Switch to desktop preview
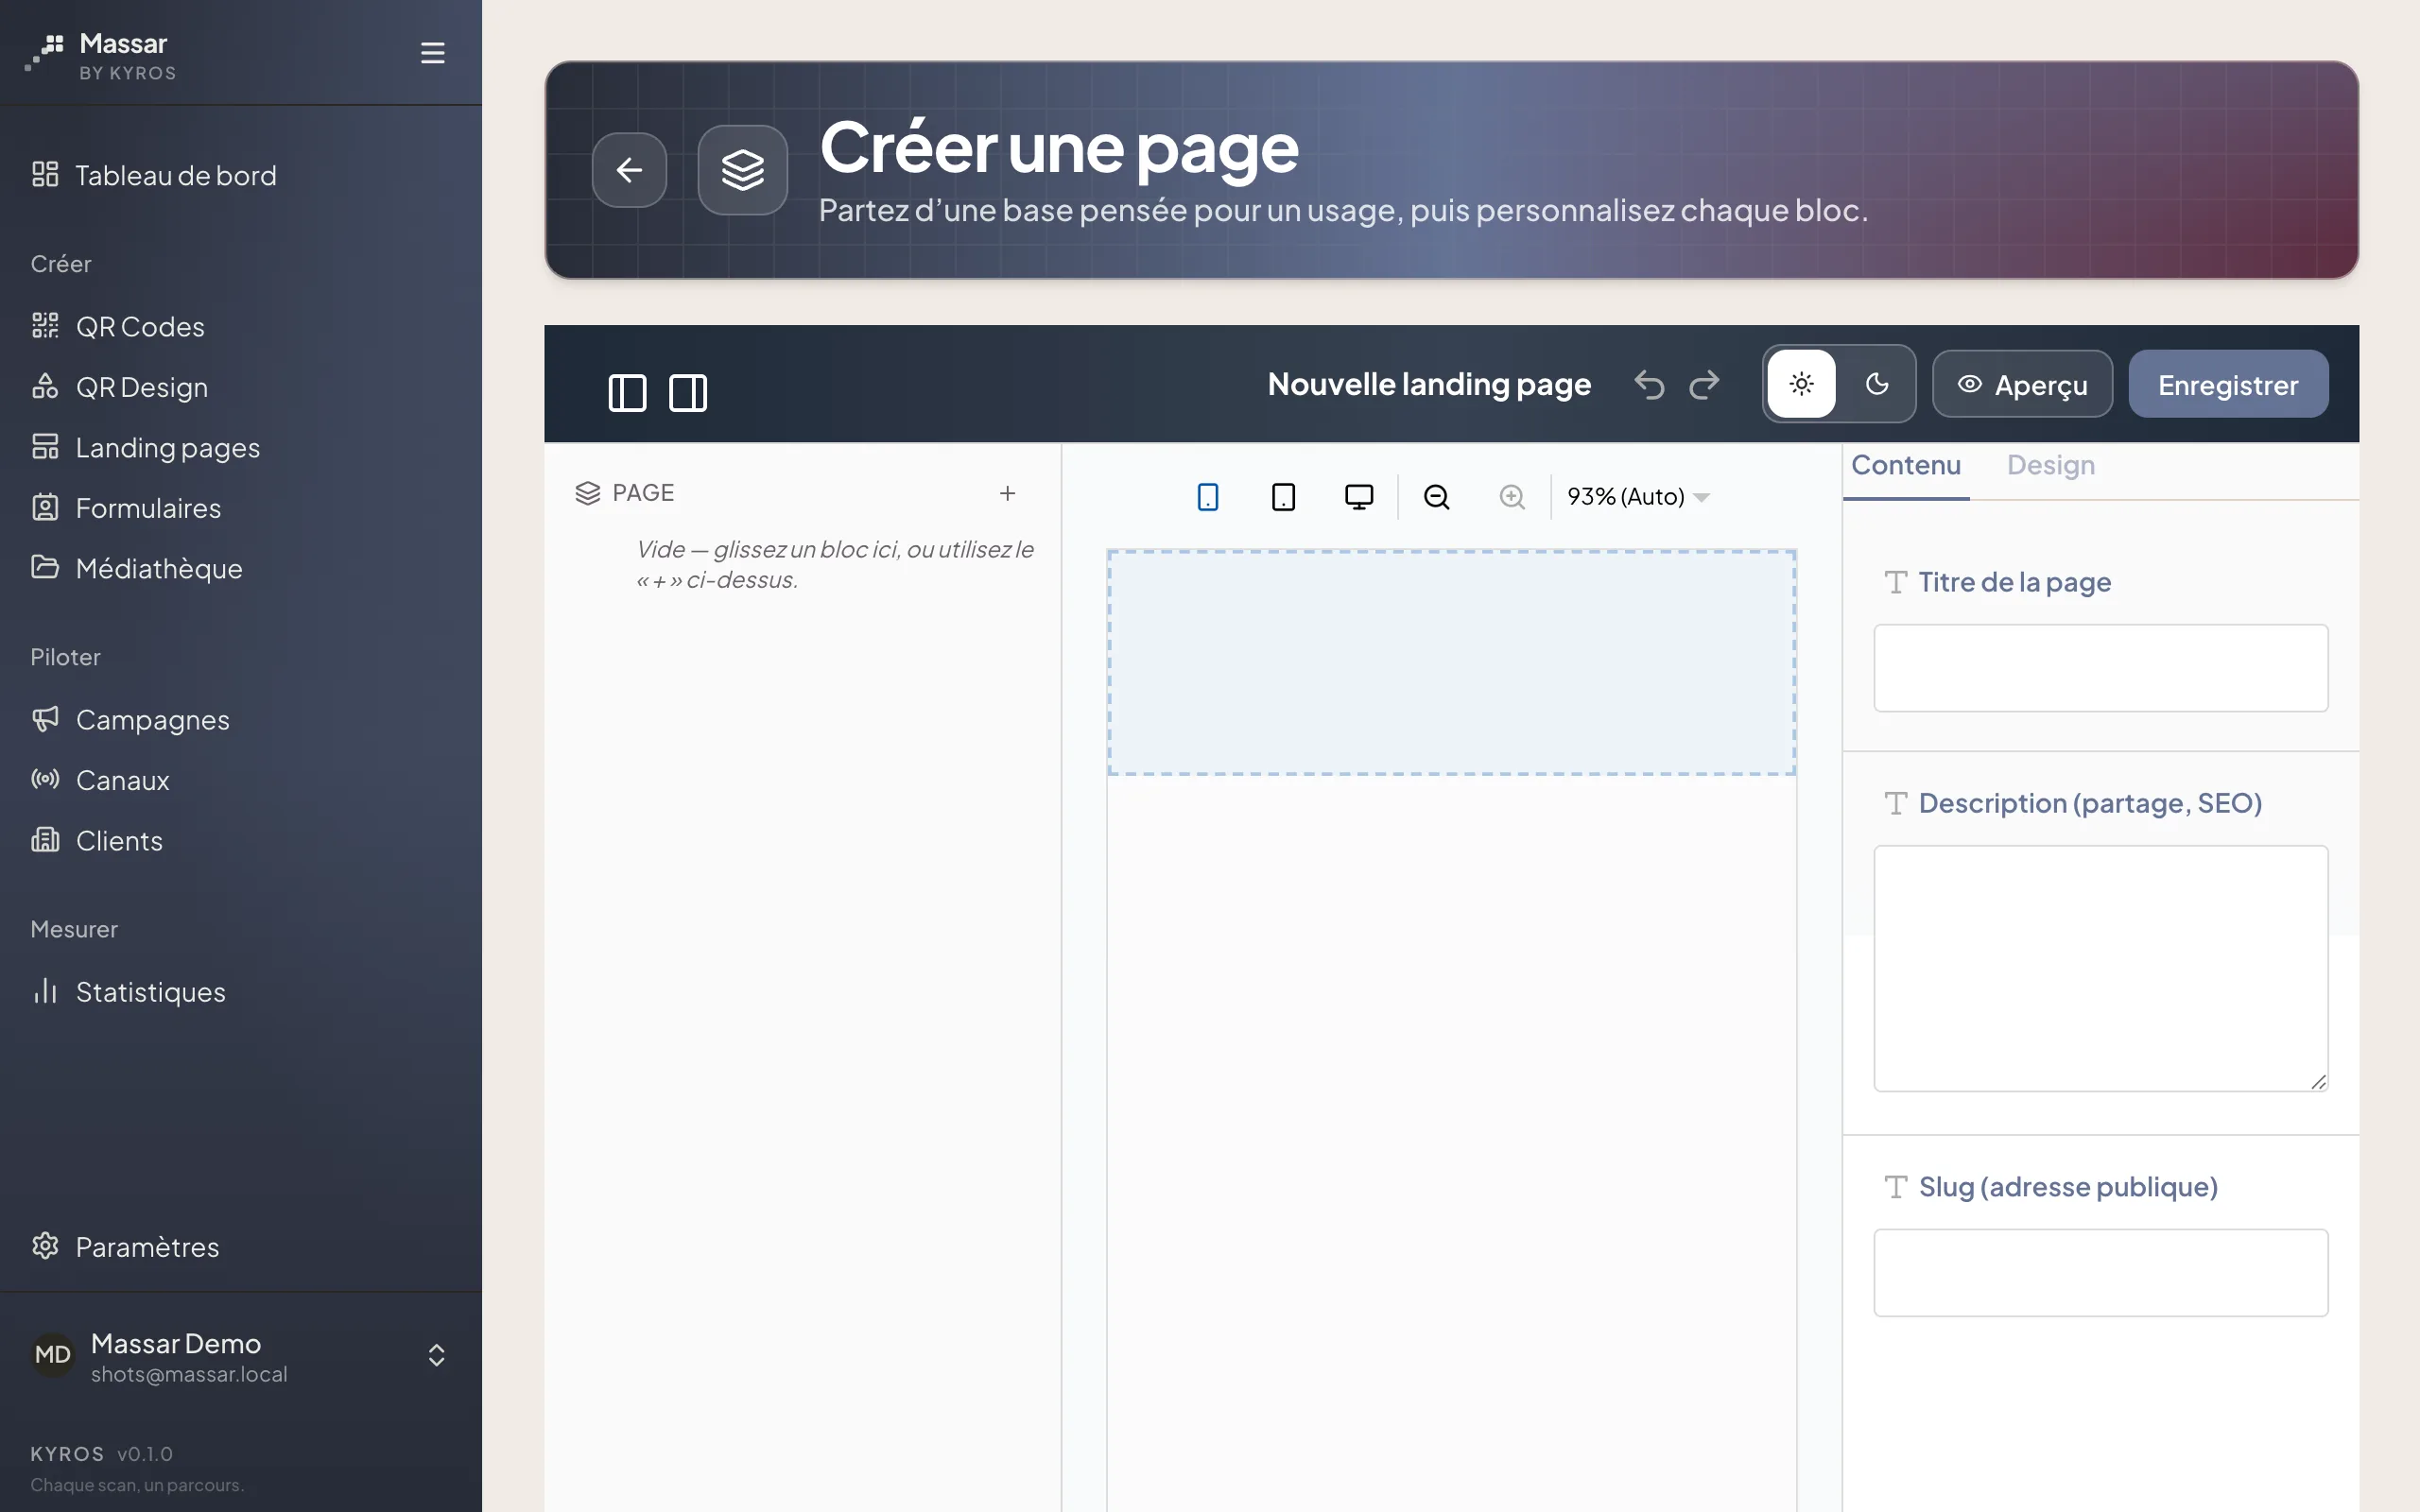The height and width of the screenshot is (1512, 2420). (1359, 497)
